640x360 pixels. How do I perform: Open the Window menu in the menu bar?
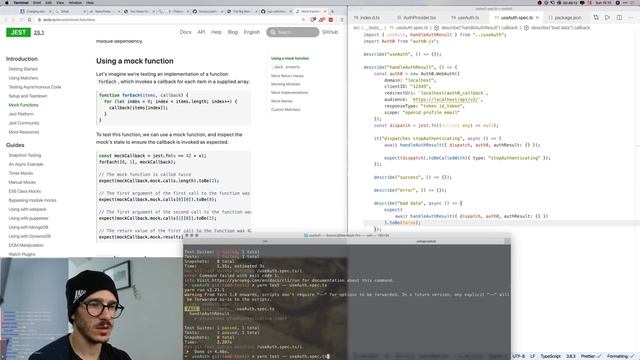(75, 2)
